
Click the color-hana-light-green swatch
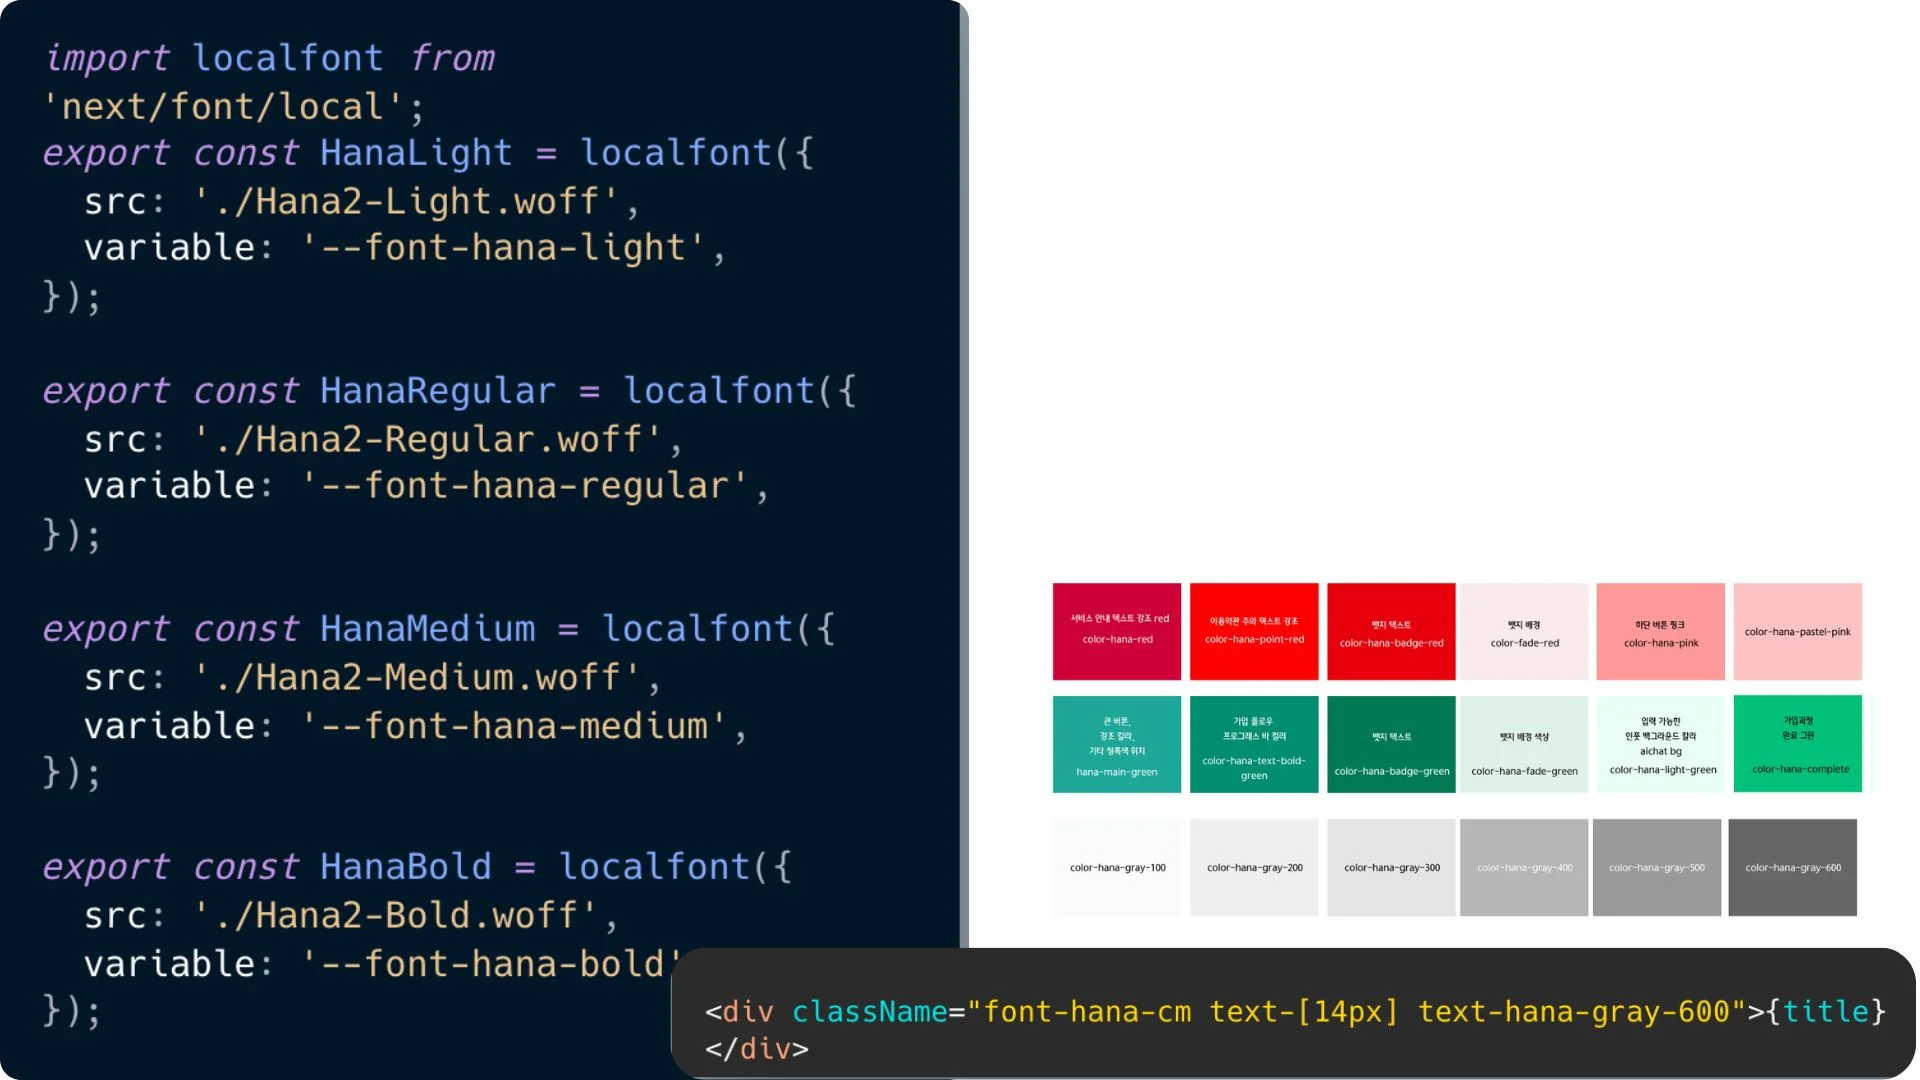point(1660,744)
